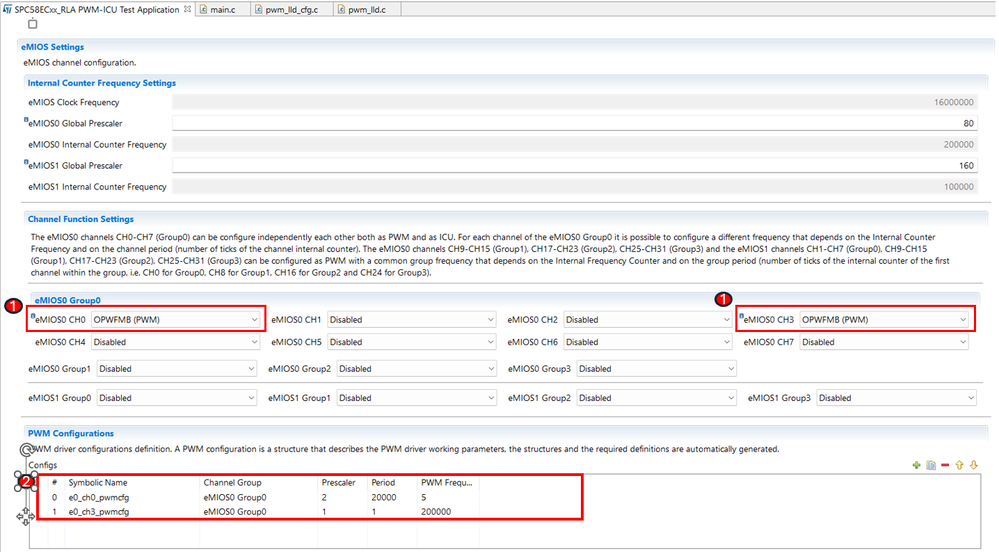Open the eMIOS1 Group0 dropdown

pyautogui.click(x=176, y=398)
